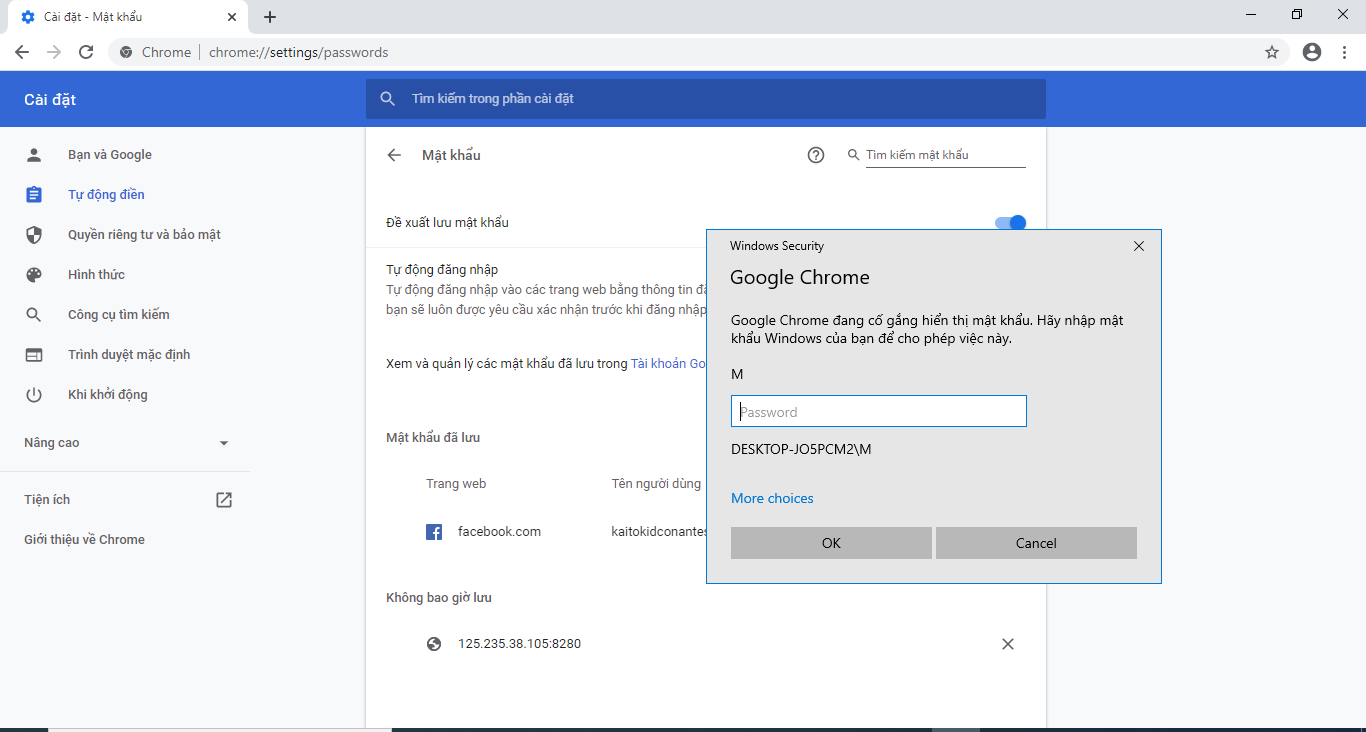This screenshot has width=1366, height=732.
Task: Click the settings search bar
Action: click(x=705, y=99)
